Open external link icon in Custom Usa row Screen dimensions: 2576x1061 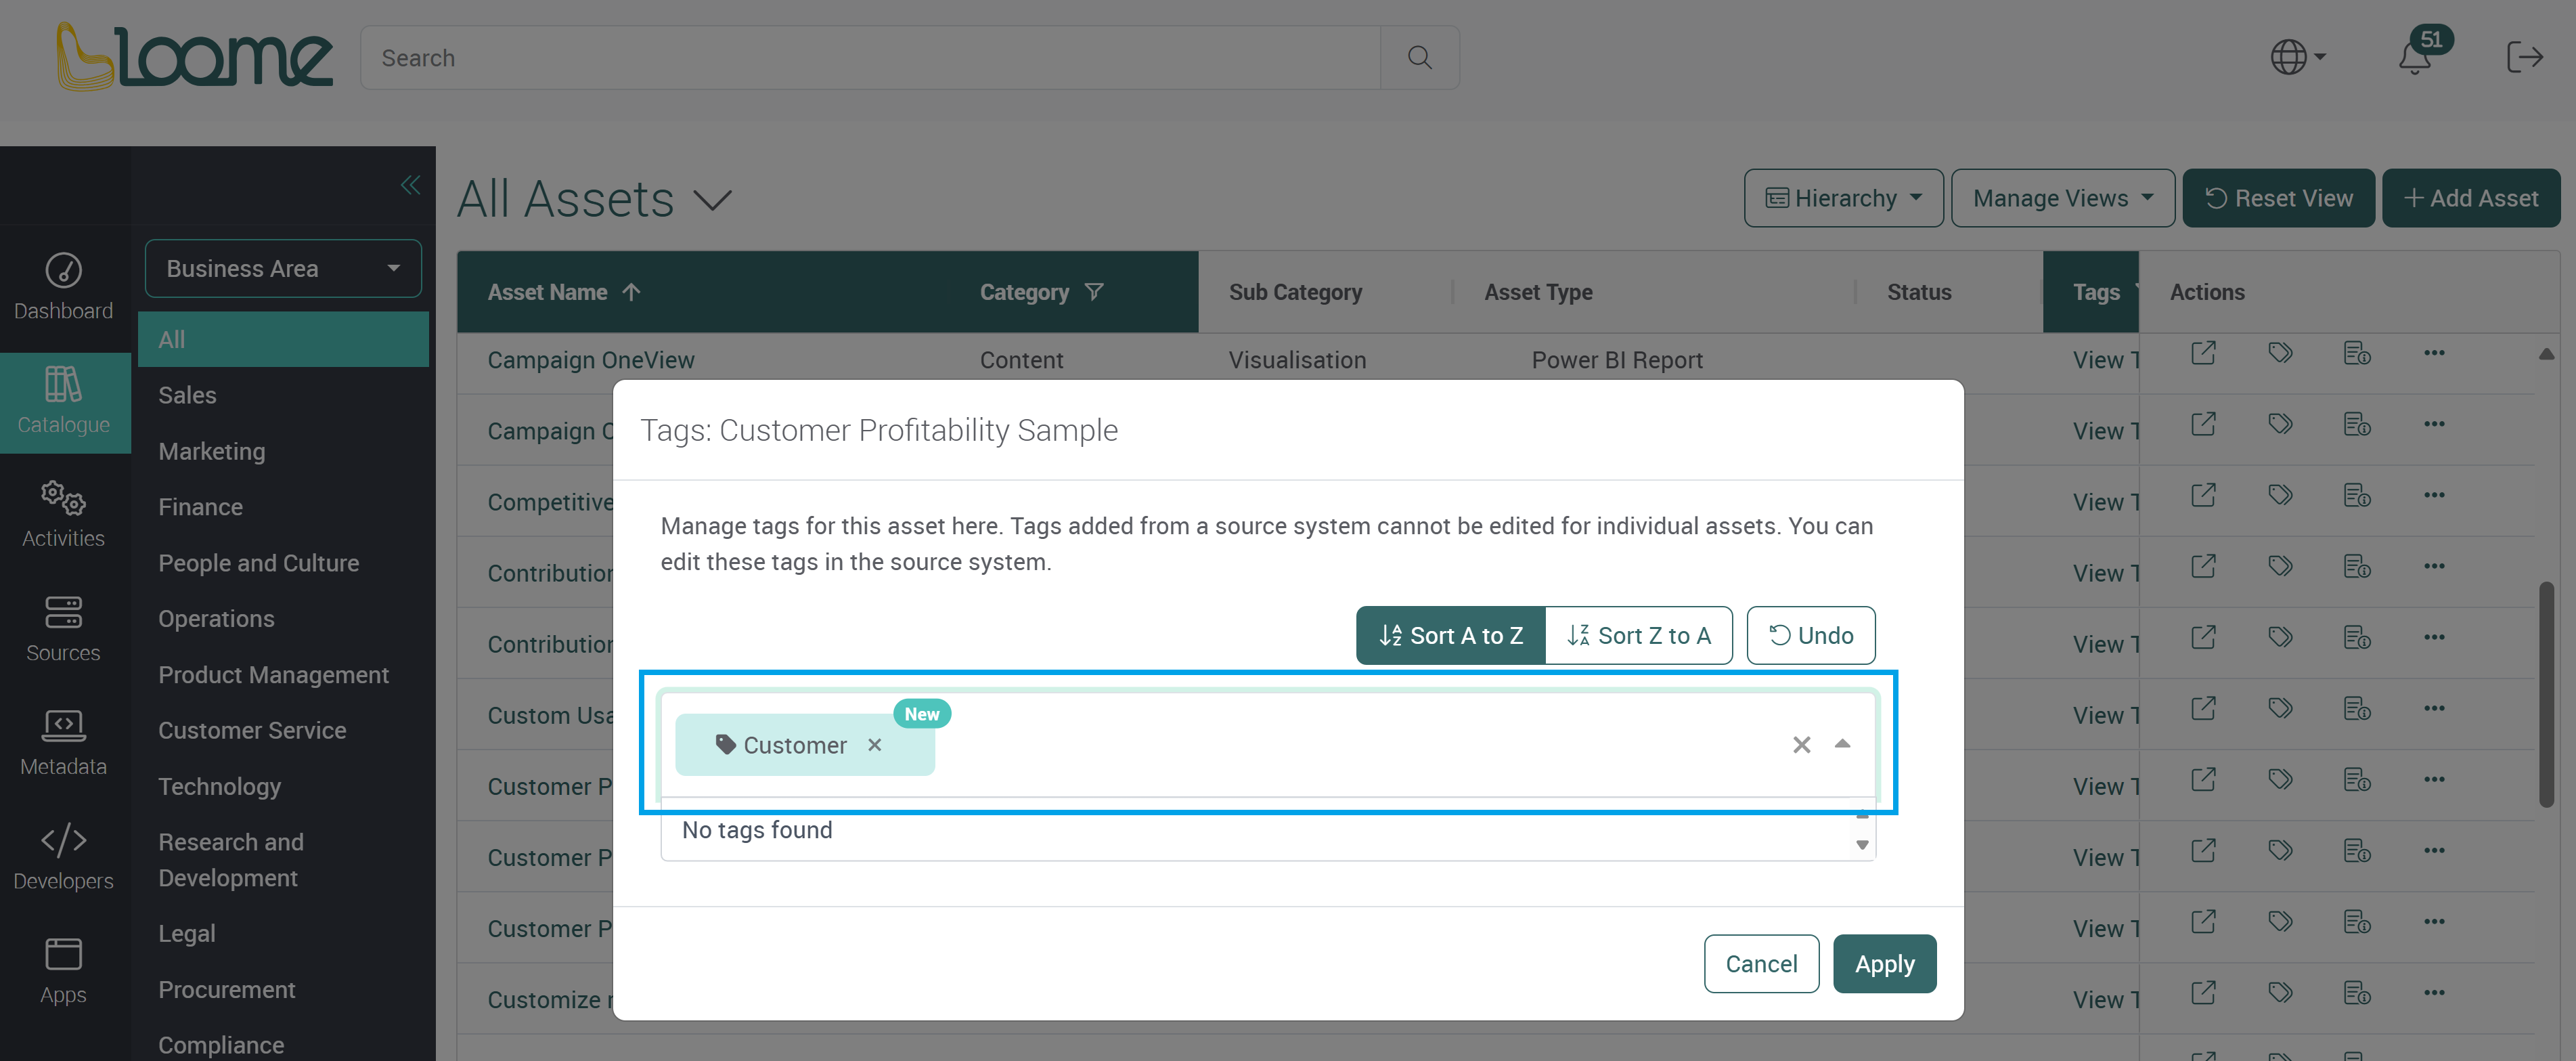[x=2203, y=708]
